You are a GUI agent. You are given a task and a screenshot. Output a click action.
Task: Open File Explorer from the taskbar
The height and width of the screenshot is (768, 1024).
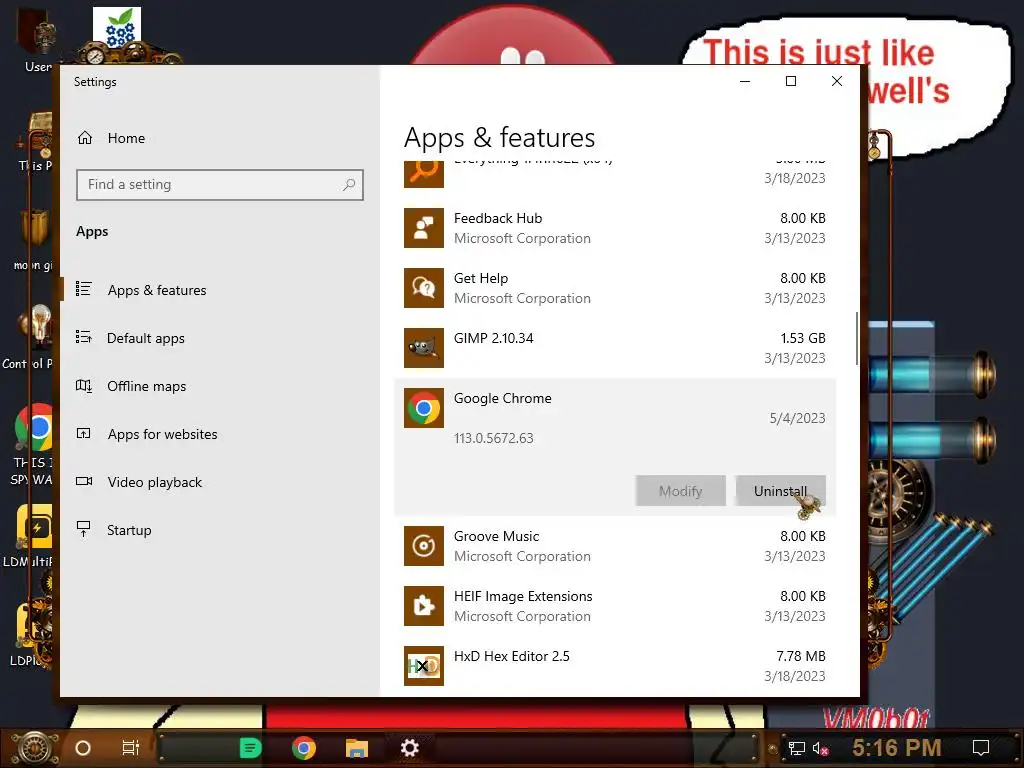[357, 748]
